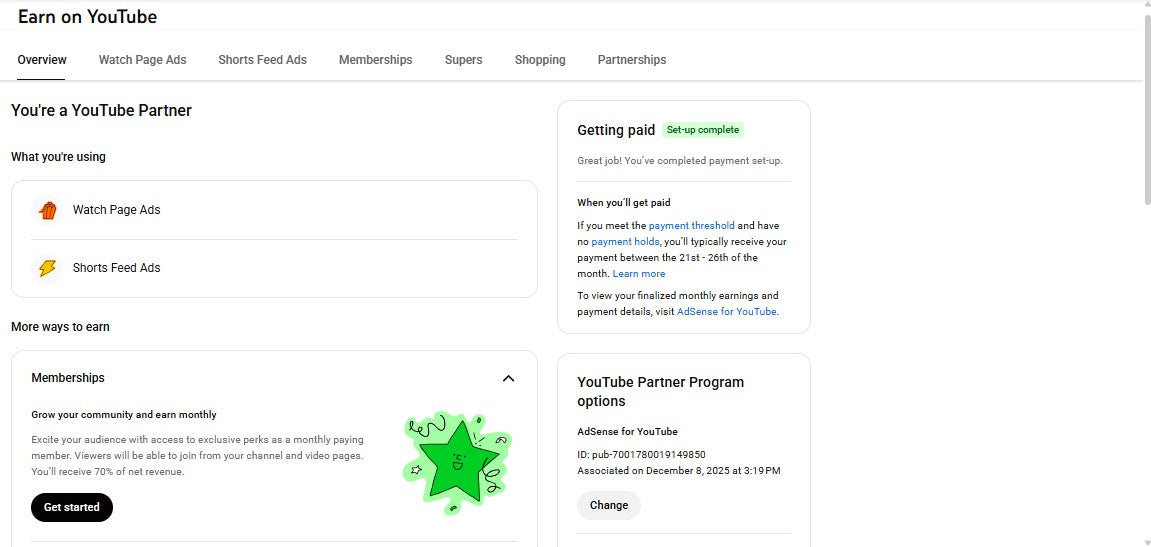1151x547 pixels.
Task: Open the payment threshold link
Action: pos(691,225)
